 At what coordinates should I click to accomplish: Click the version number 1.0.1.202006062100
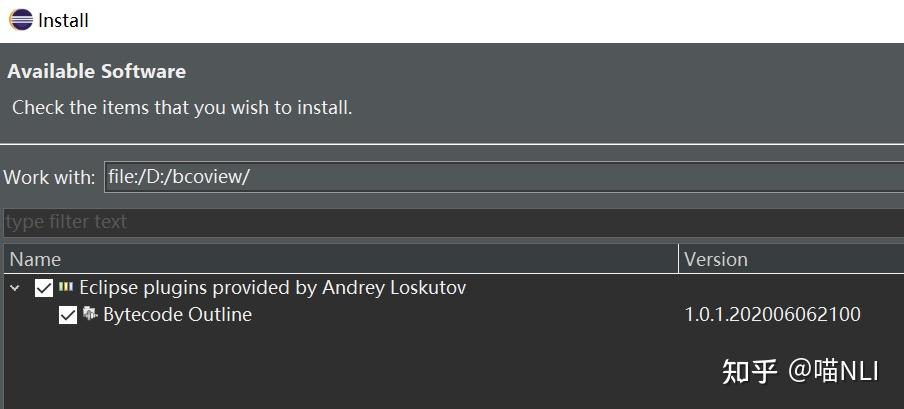click(772, 315)
